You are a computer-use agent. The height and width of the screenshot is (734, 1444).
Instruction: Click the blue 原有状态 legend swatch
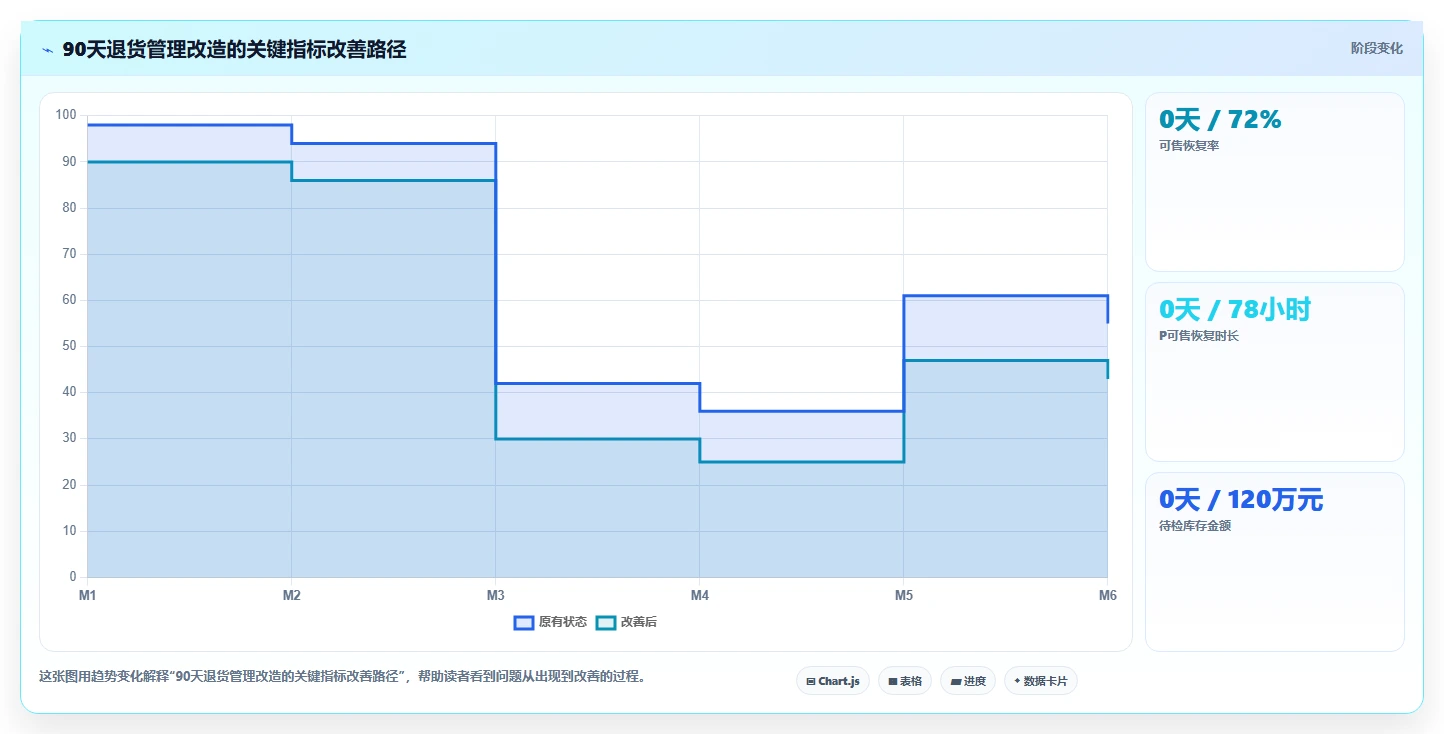click(x=524, y=622)
